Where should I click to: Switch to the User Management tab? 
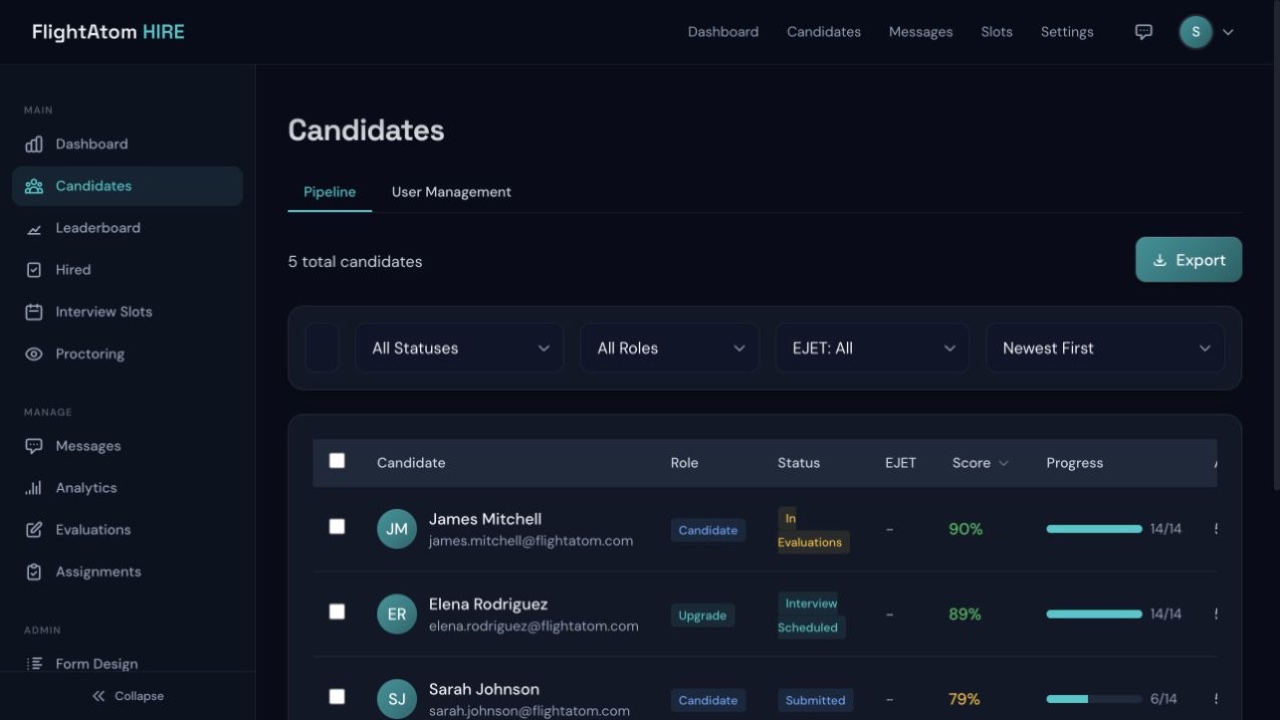[451, 192]
